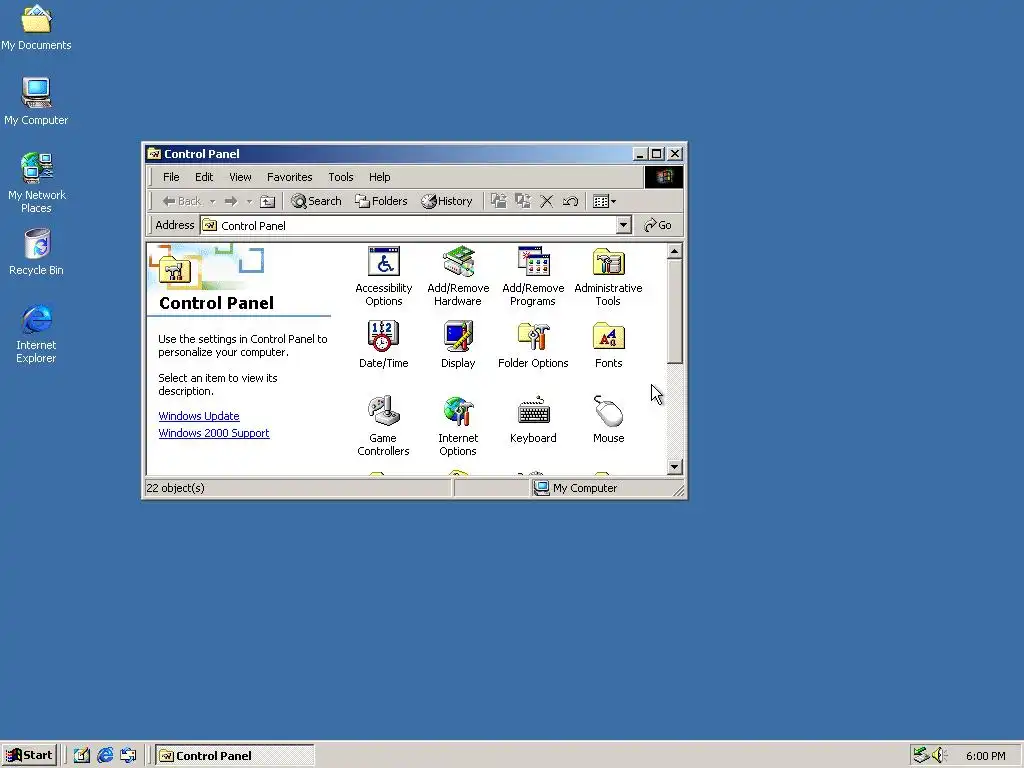The image size is (1024, 768).
Task: Click Control Panel taskbar button
Action: coord(235,756)
